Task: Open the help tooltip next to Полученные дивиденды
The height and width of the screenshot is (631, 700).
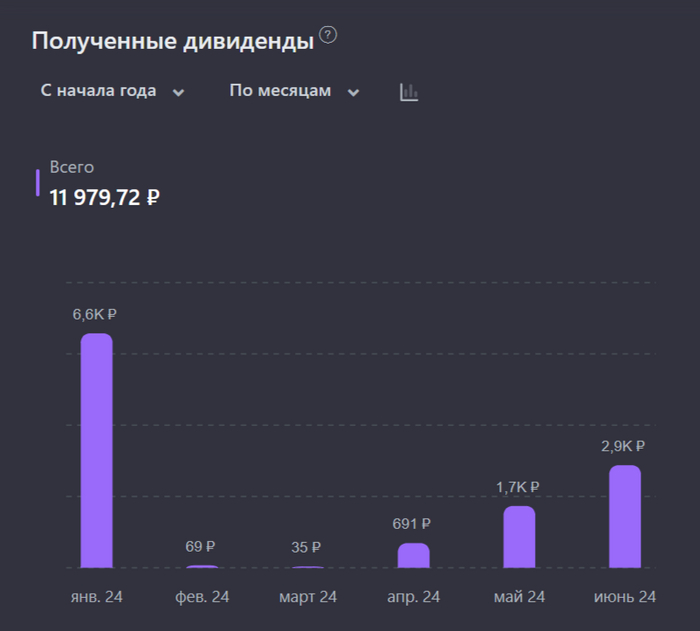Action: point(328,35)
